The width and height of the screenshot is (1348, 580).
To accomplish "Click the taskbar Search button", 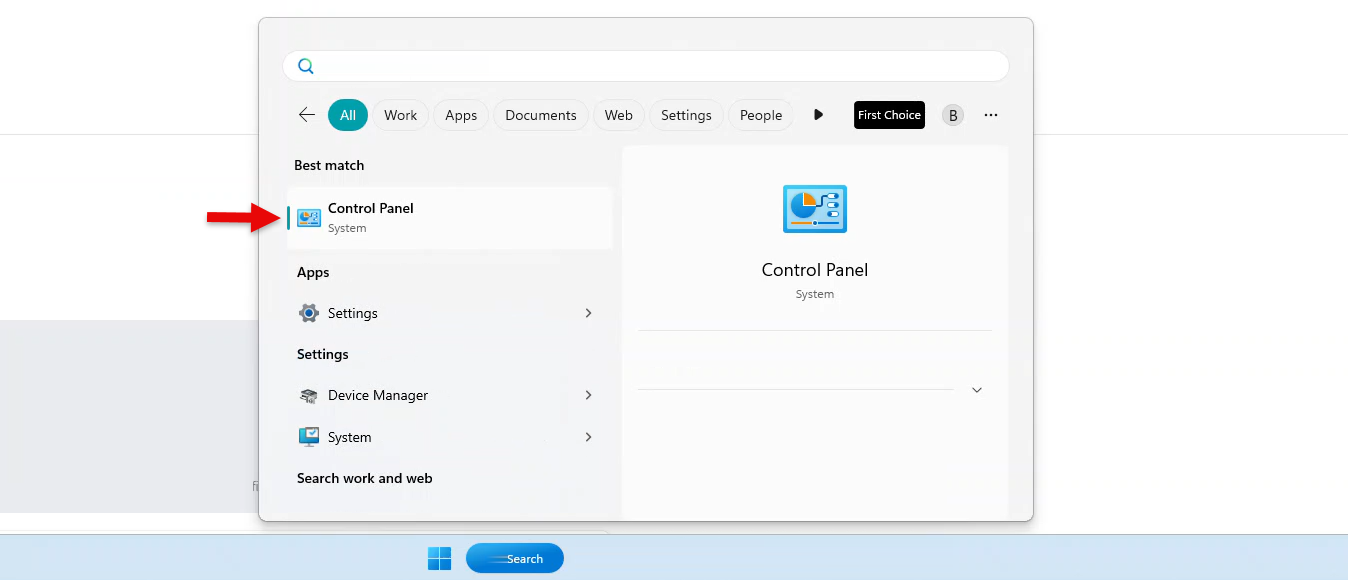I will coord(515,558).
